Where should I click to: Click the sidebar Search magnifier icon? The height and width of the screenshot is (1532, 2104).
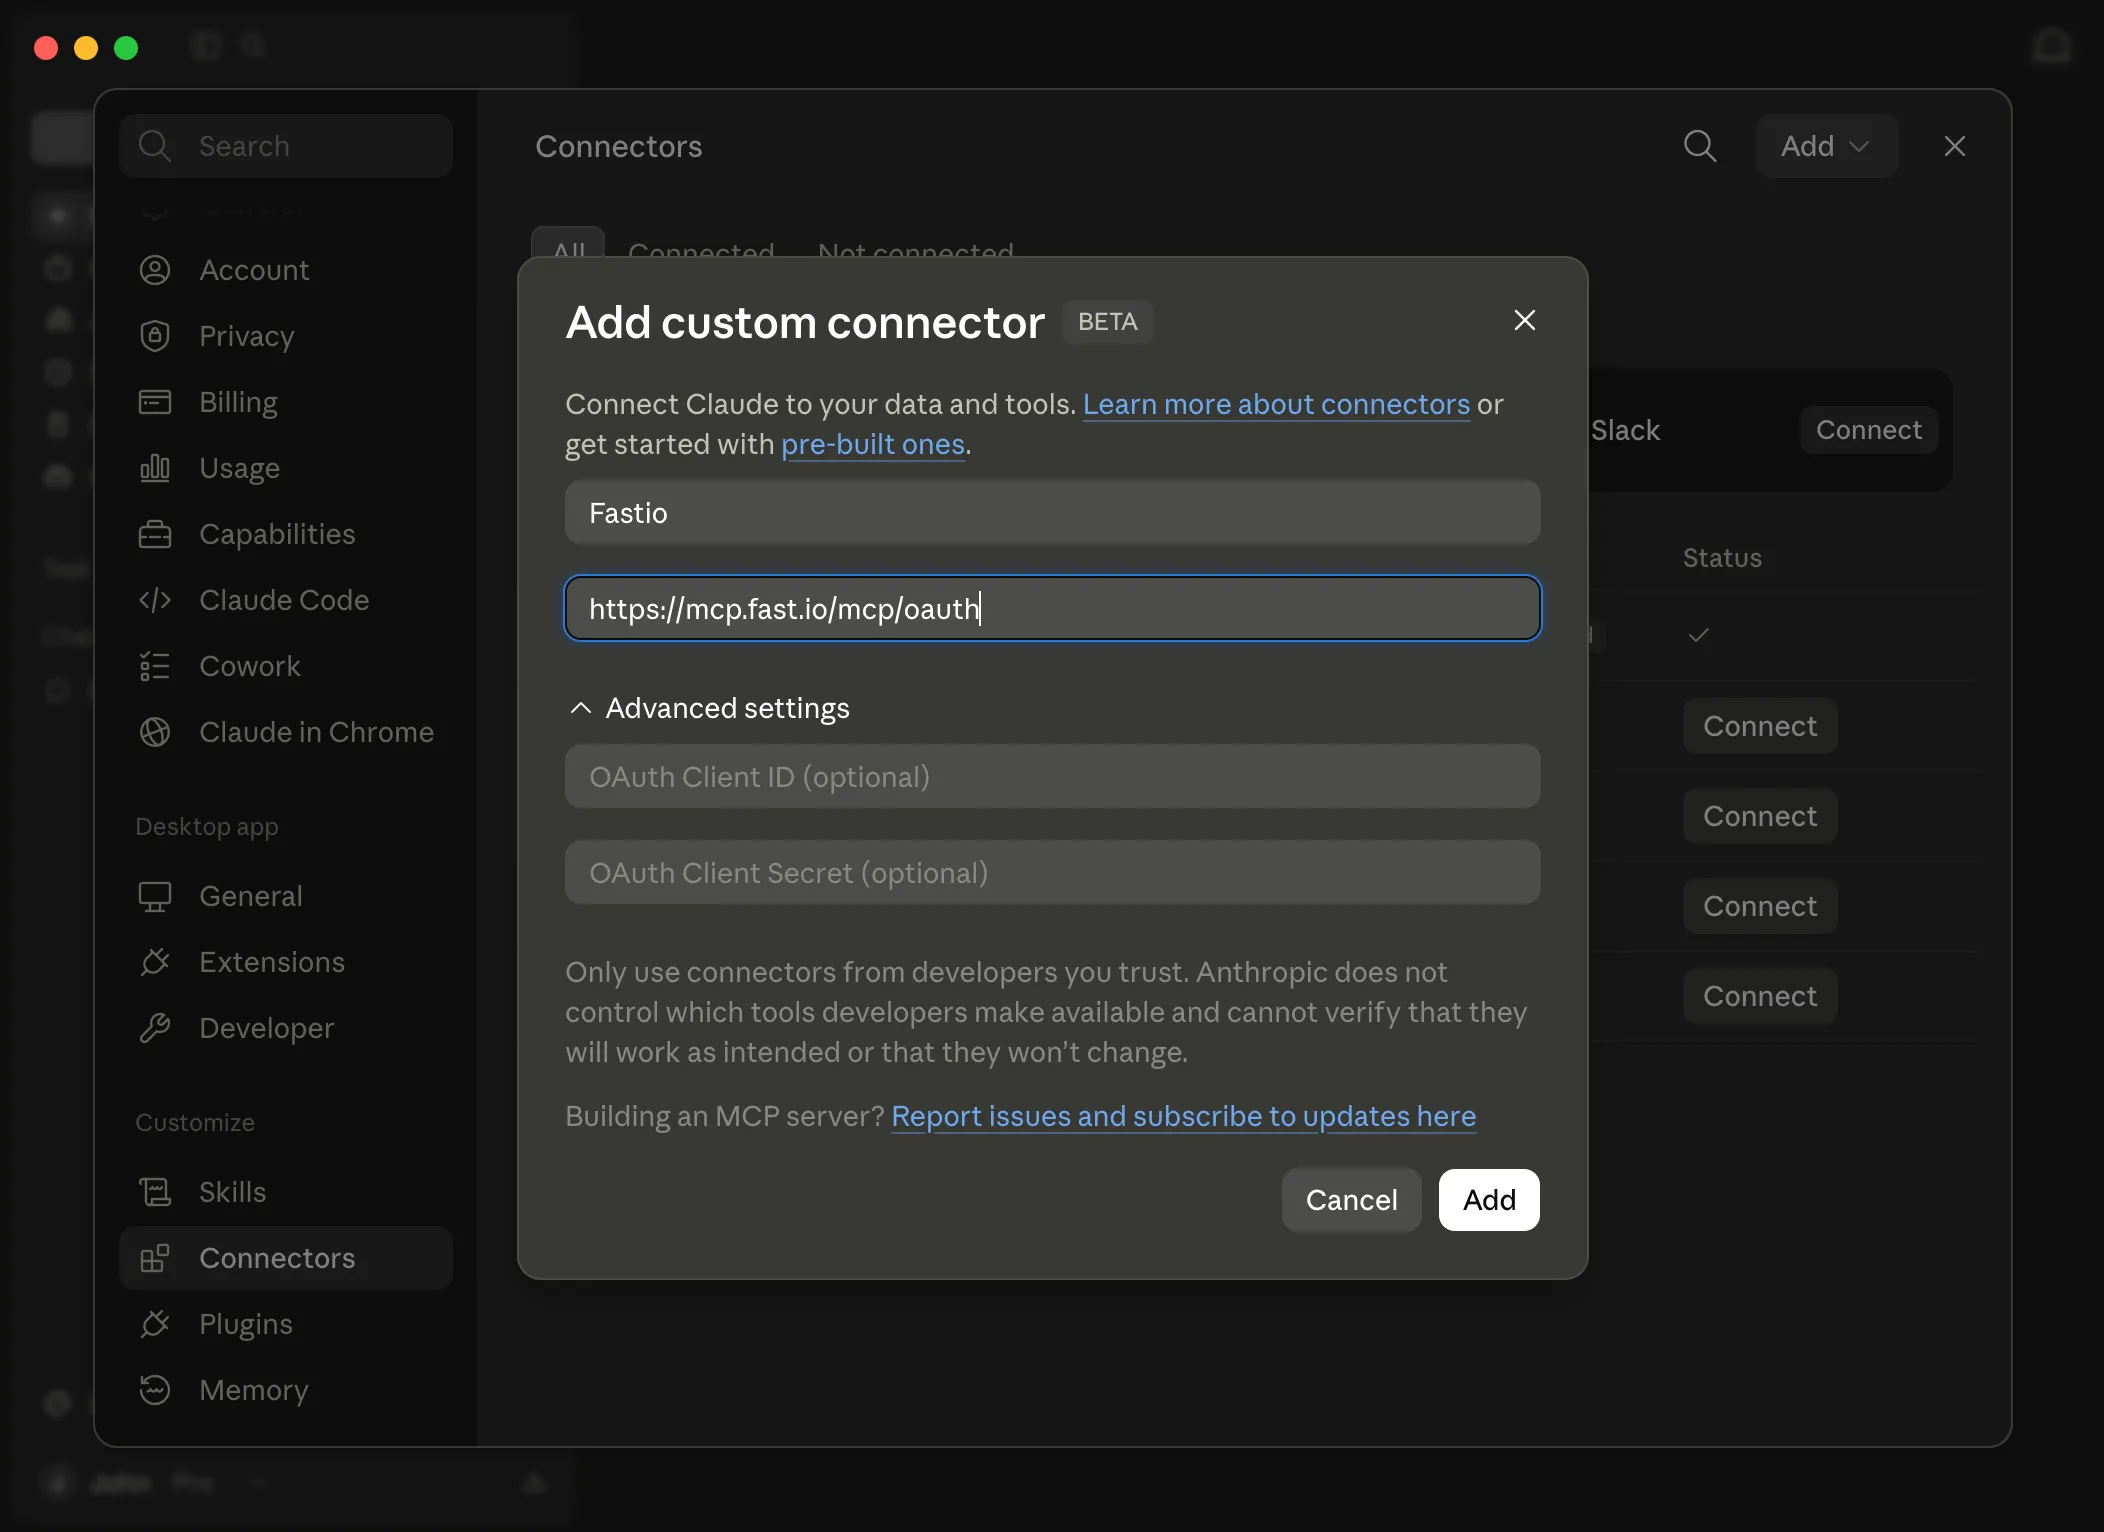coord(154,146)
